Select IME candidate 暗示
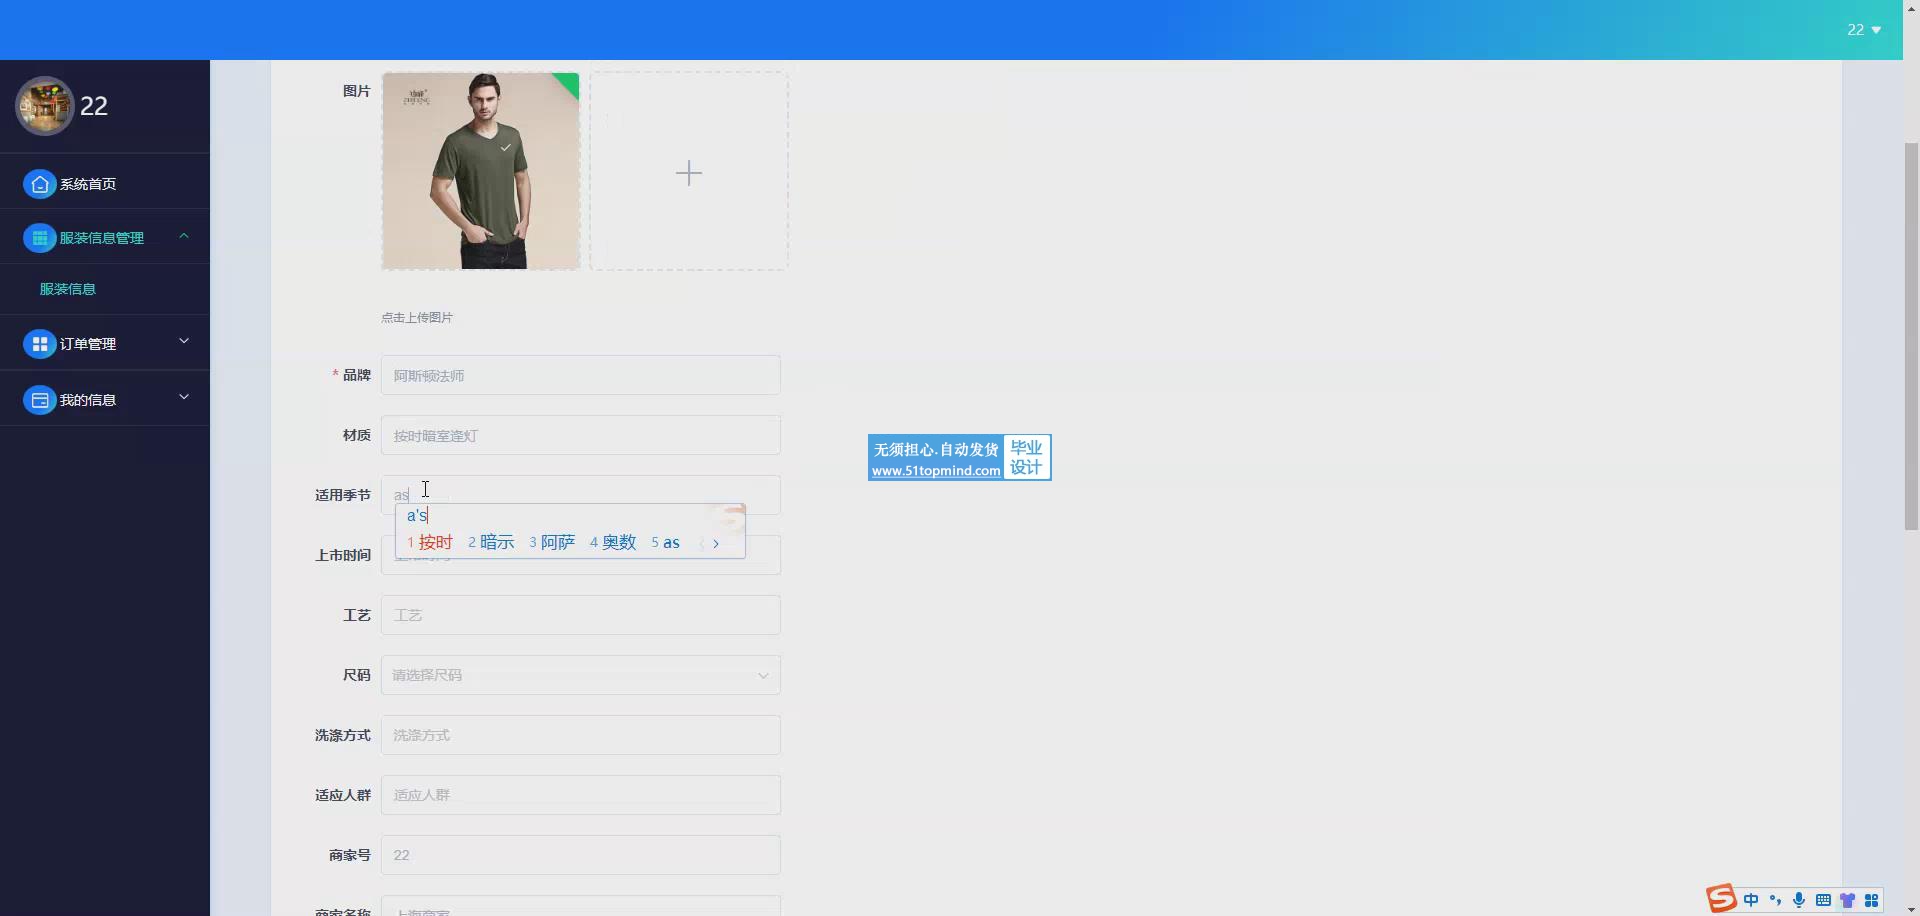 click(491, 542)
